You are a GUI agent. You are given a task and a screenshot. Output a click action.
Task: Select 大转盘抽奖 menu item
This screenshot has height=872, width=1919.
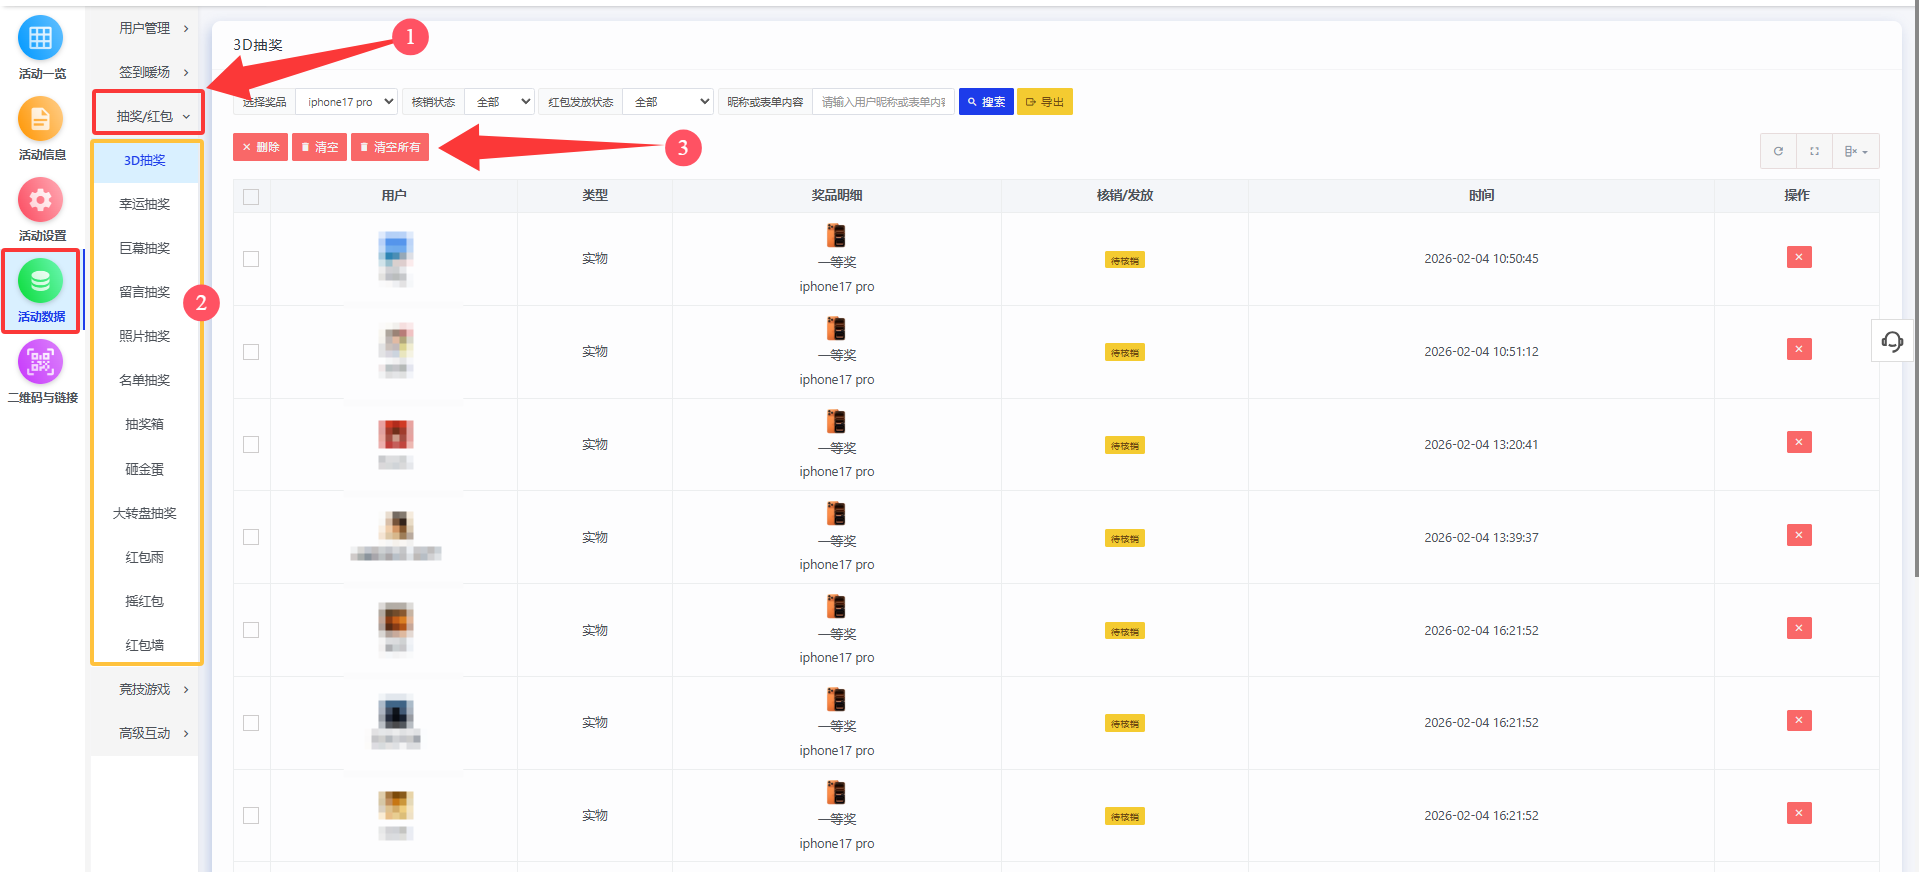coord(145,513)
